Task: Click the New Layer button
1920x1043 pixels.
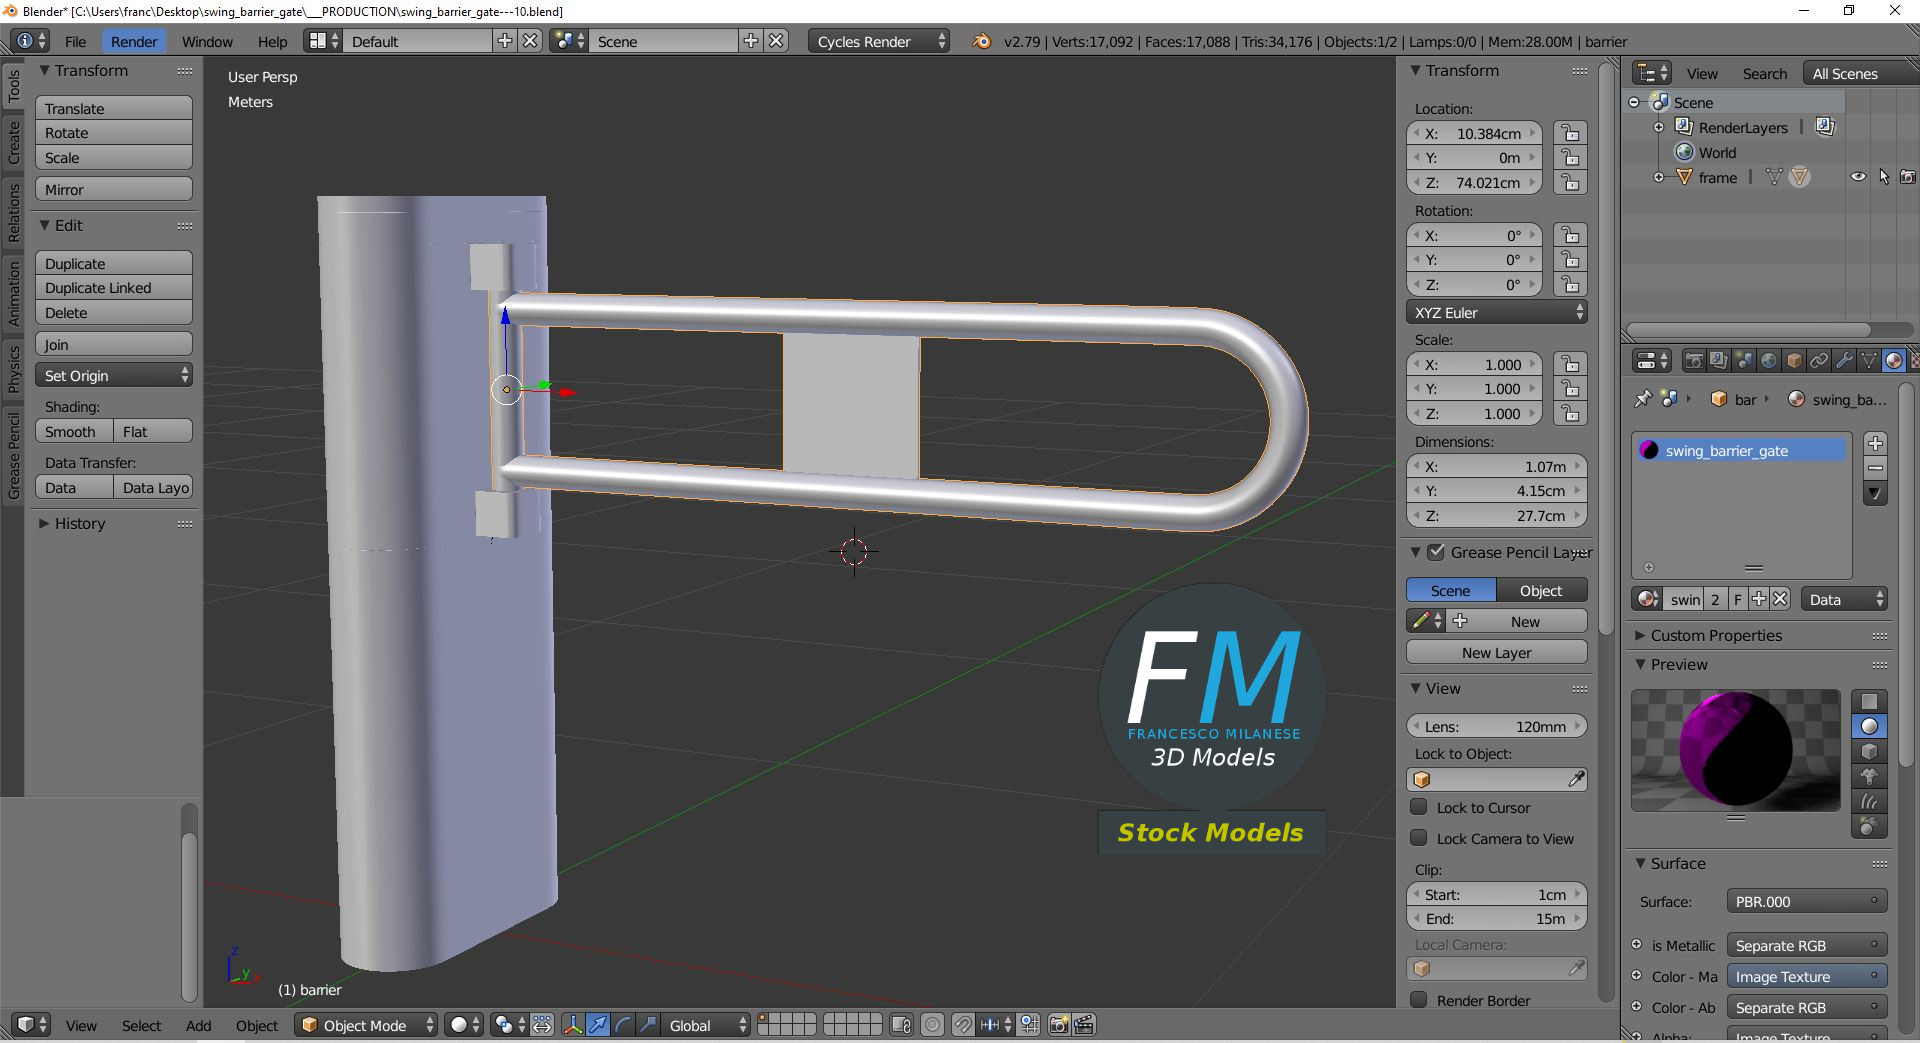Action: point(1497,652)
